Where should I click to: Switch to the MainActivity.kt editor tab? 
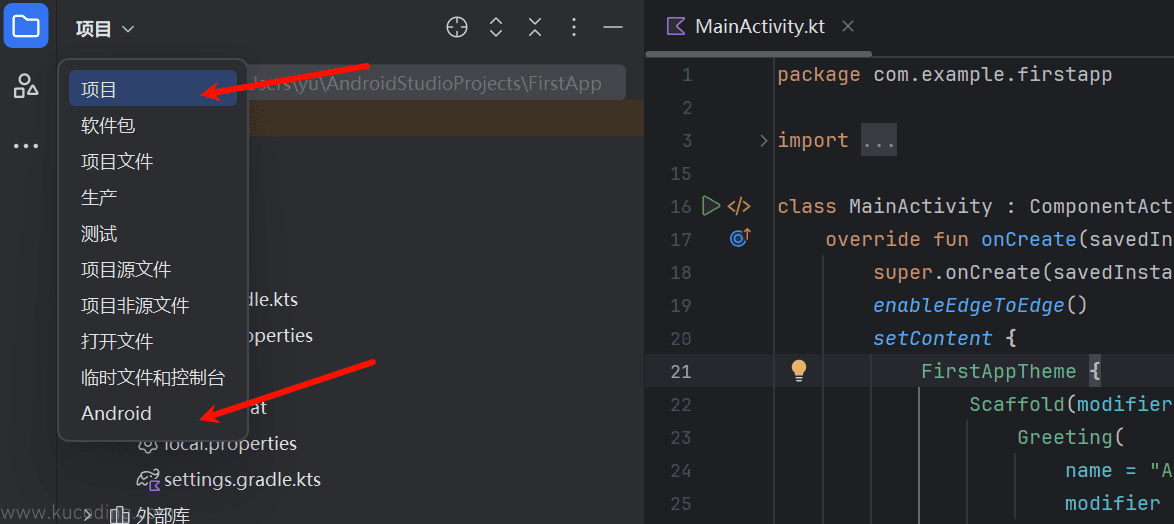(x=759, y=27)
